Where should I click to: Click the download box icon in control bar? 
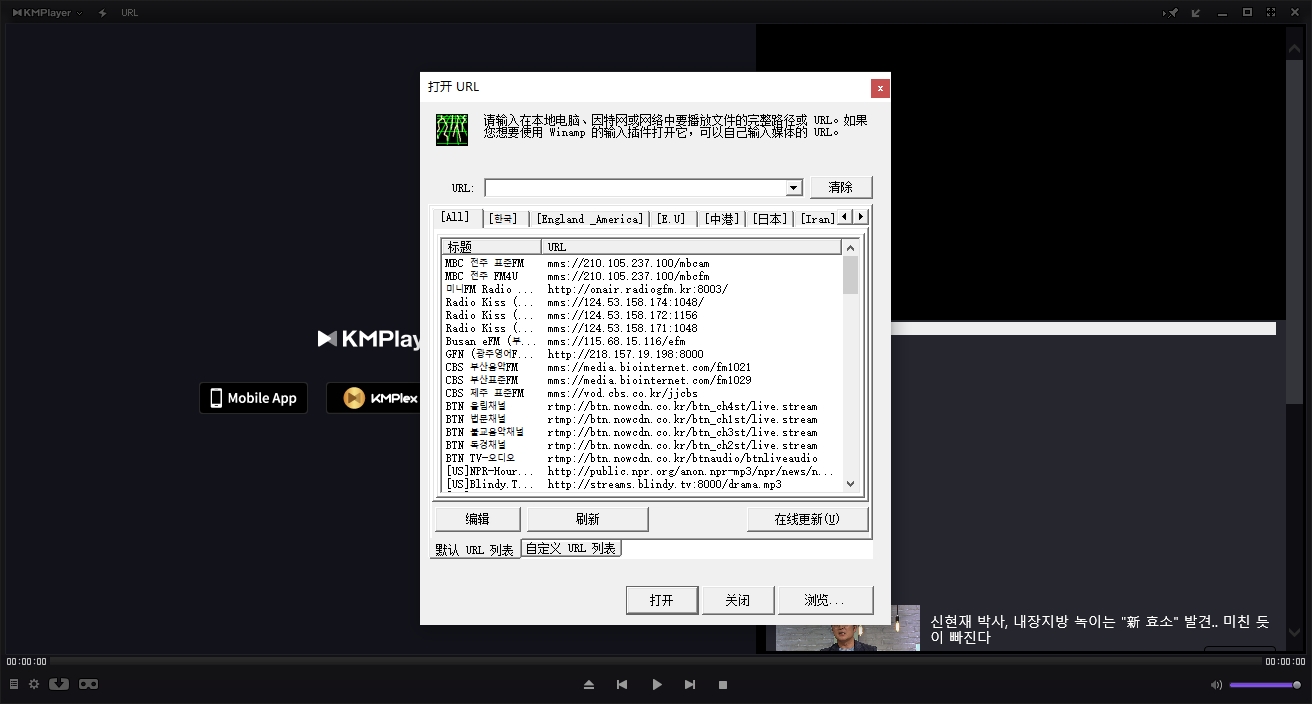(x=59, y=684)
